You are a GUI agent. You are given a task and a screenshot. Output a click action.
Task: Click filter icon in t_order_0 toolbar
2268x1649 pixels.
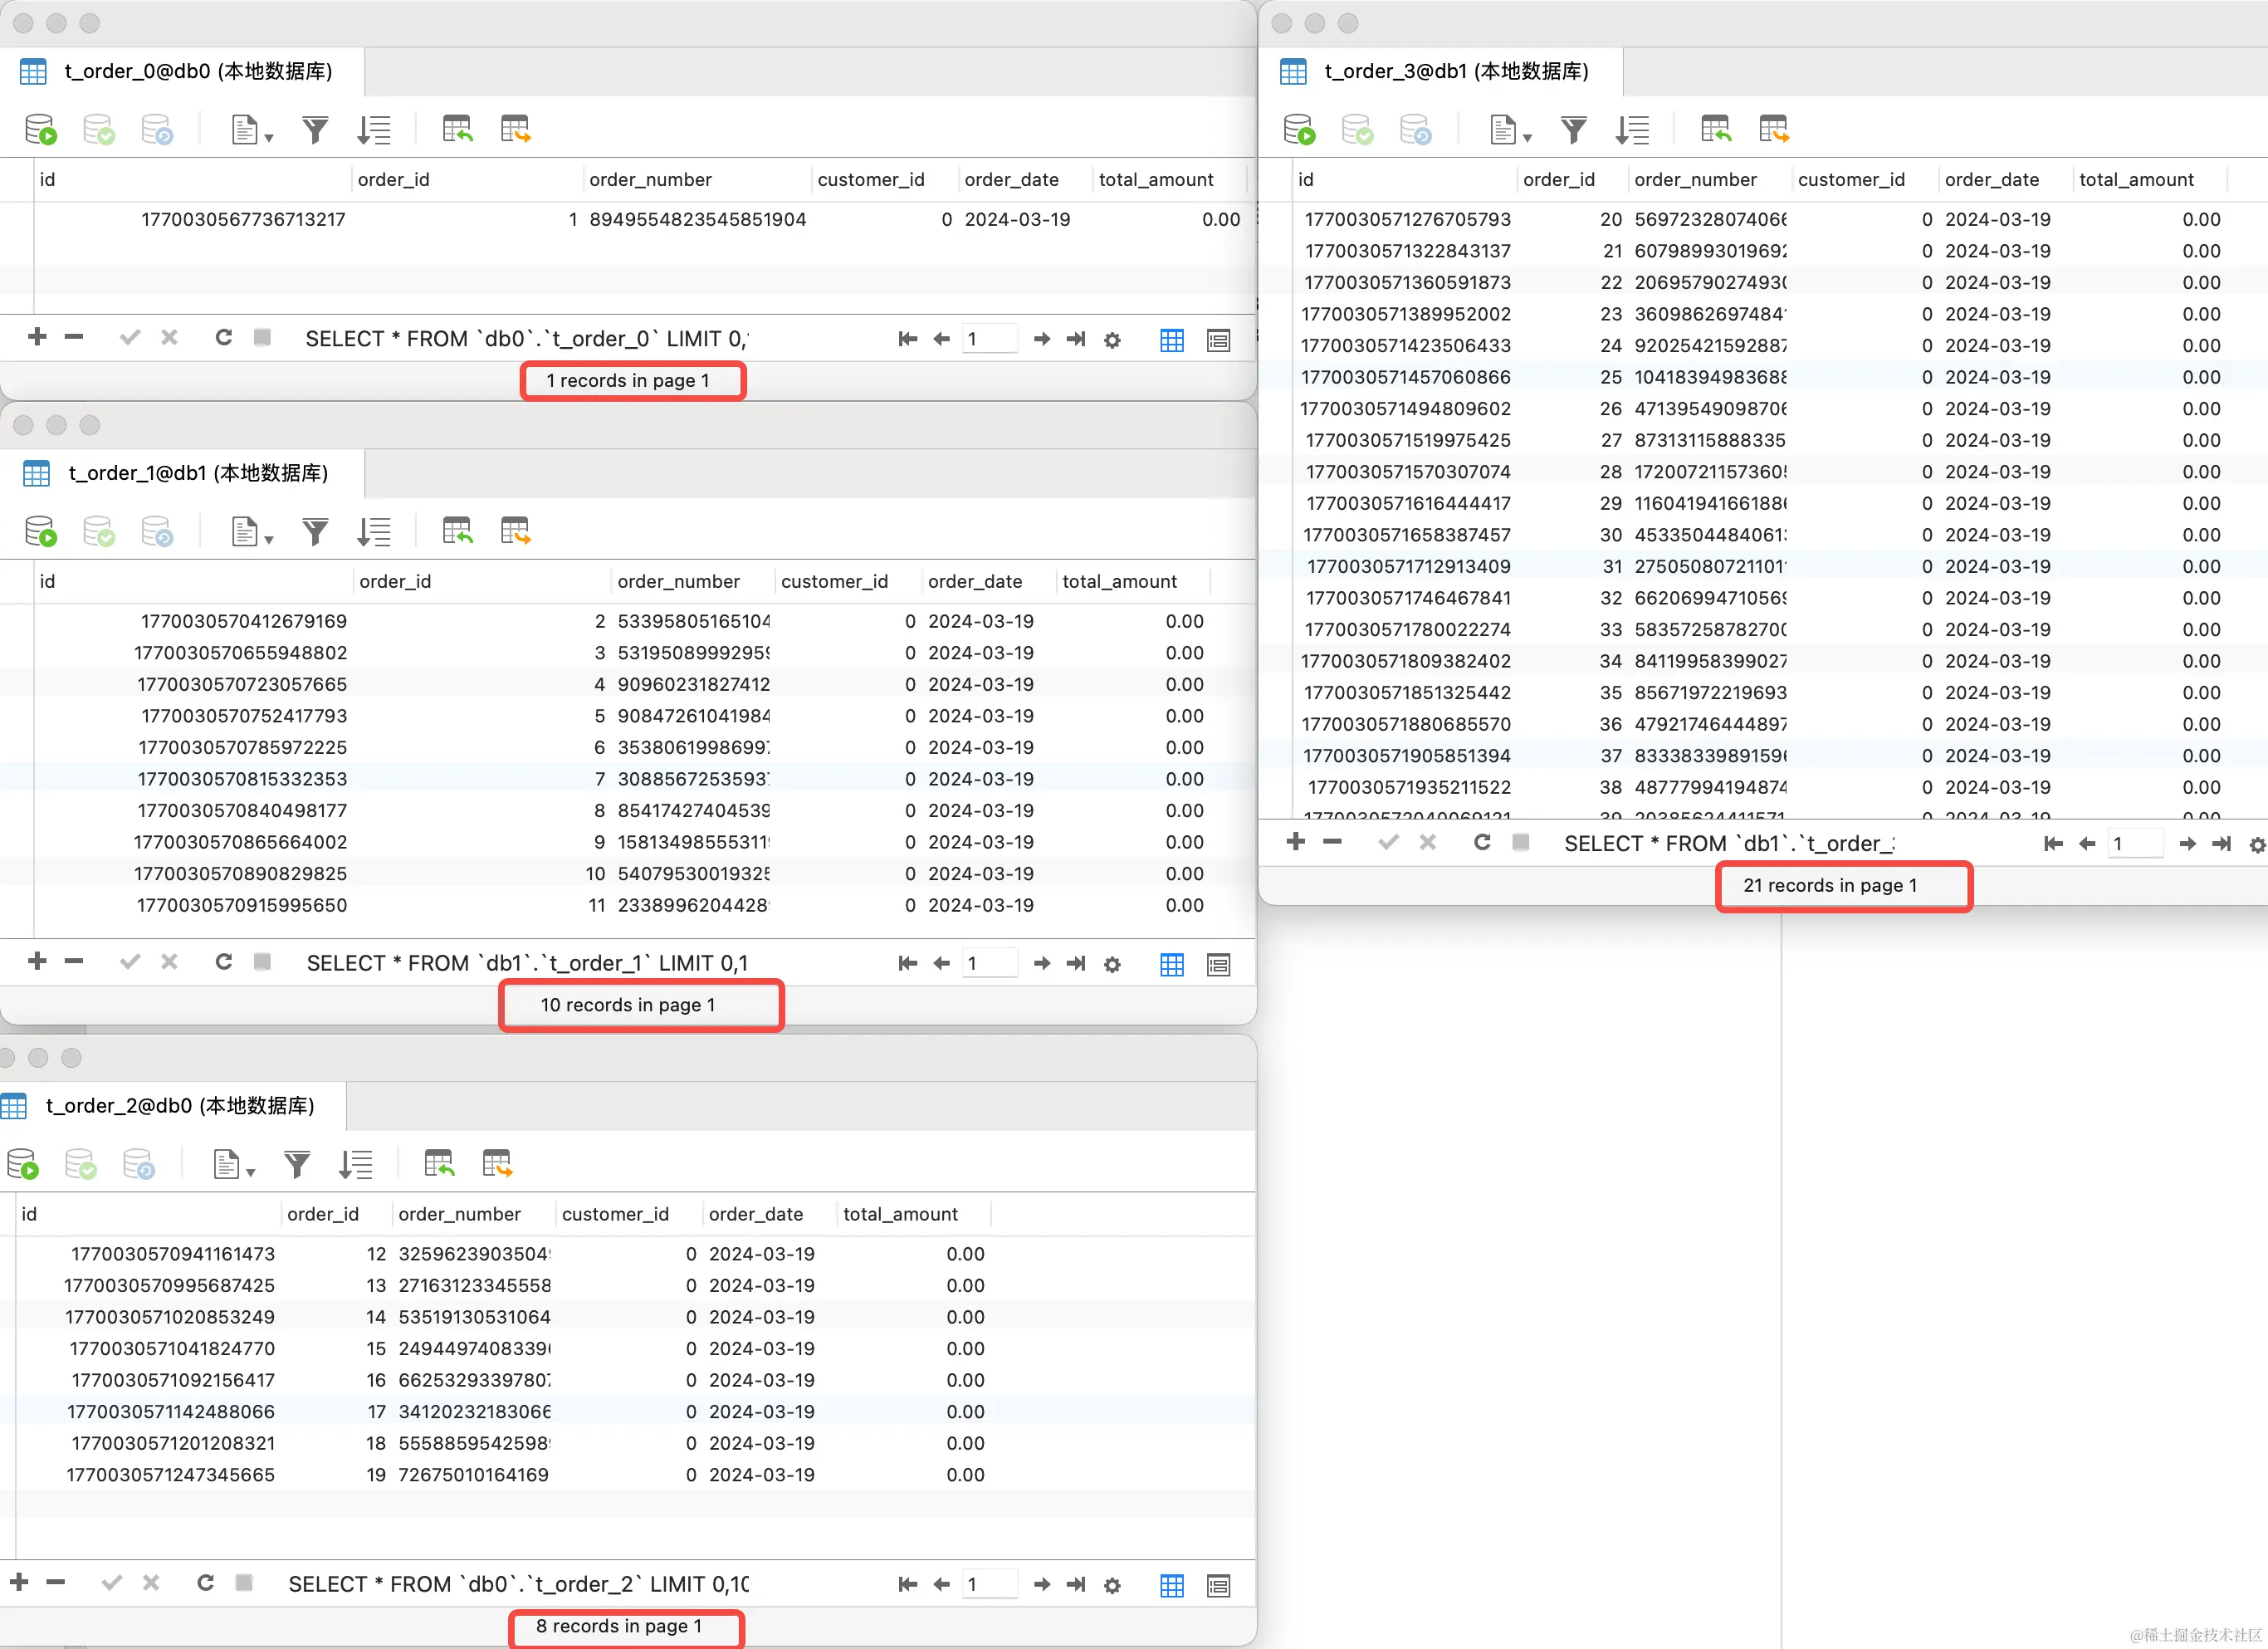315,130
